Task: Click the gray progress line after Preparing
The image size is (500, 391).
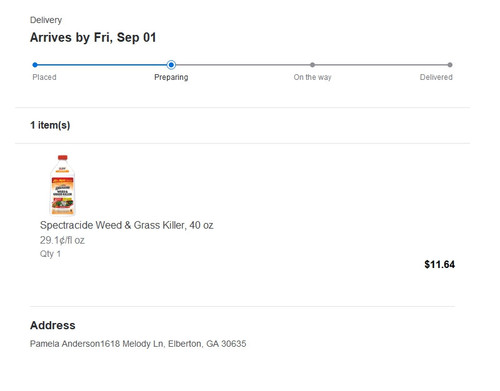Action: pyautogui.click(x=243, y=65)
